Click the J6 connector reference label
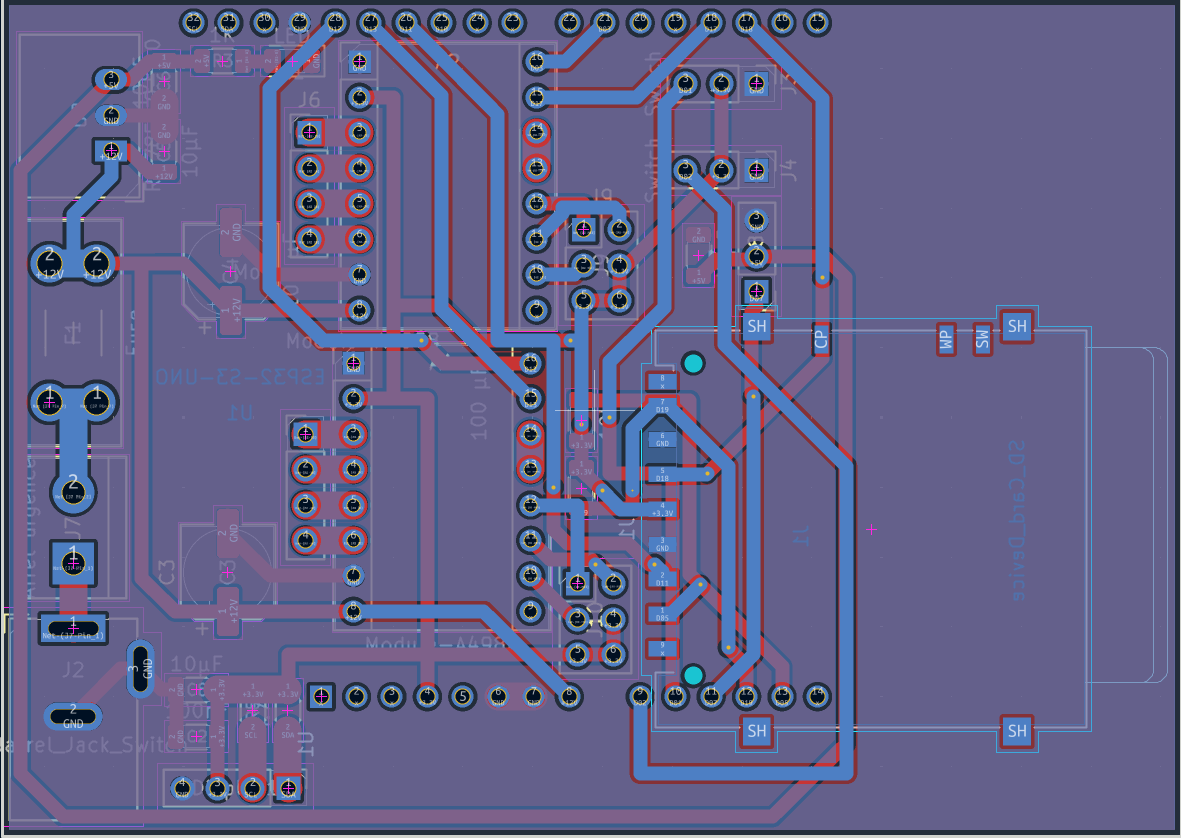This screenshot has width=1181, height=838. (309, 99)
